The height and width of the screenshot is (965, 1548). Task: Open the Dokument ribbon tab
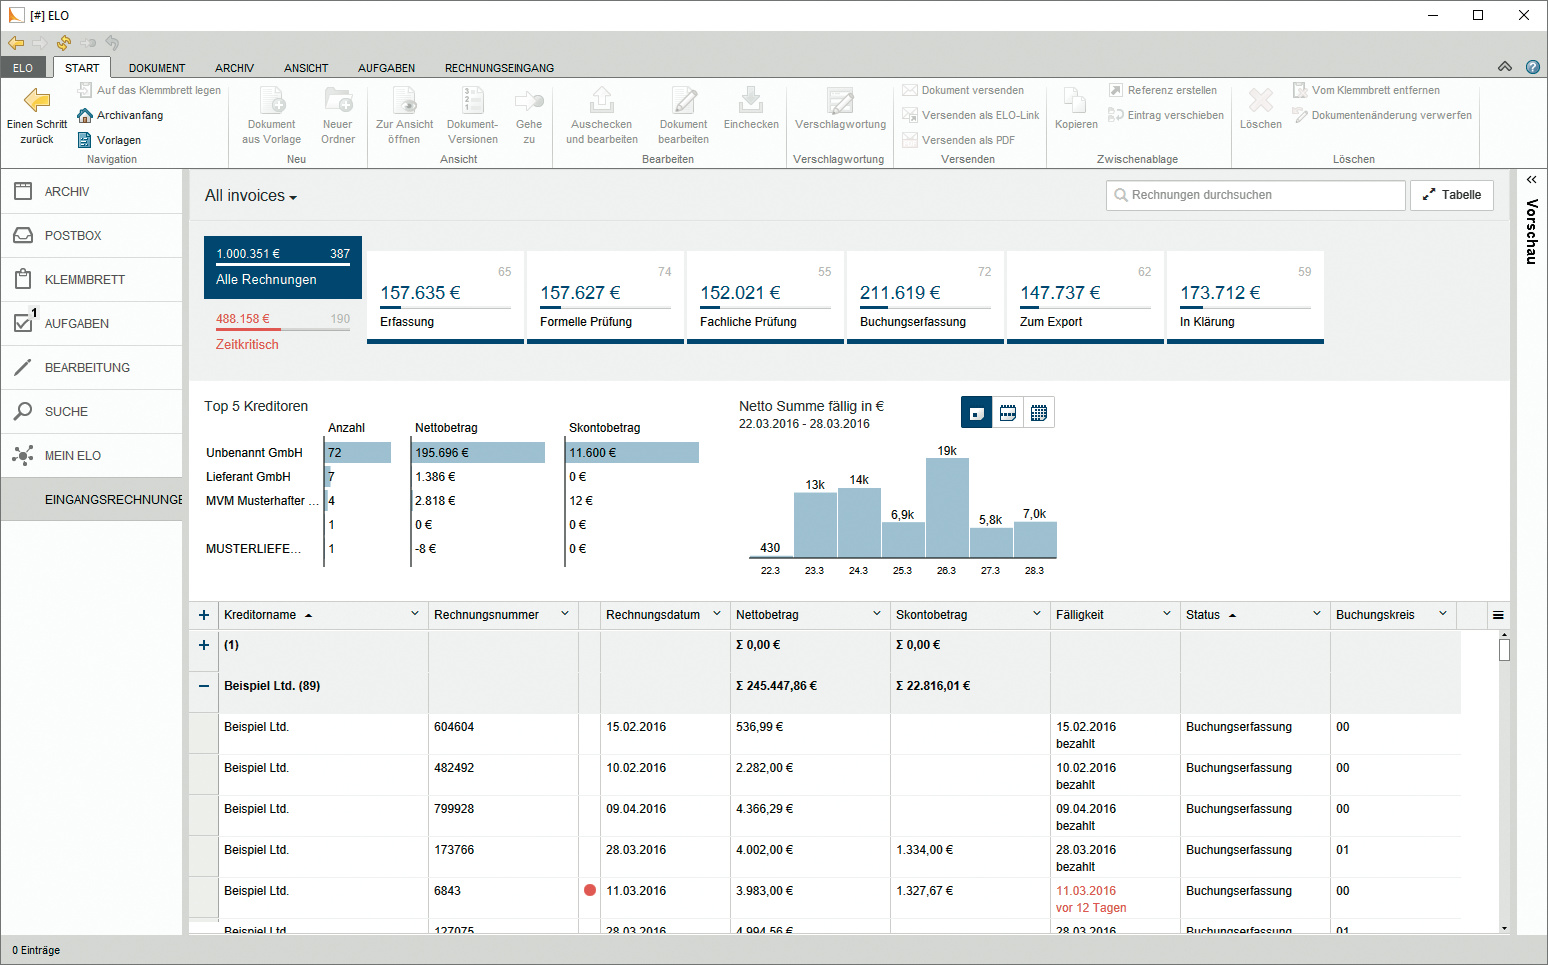[157, 68]
